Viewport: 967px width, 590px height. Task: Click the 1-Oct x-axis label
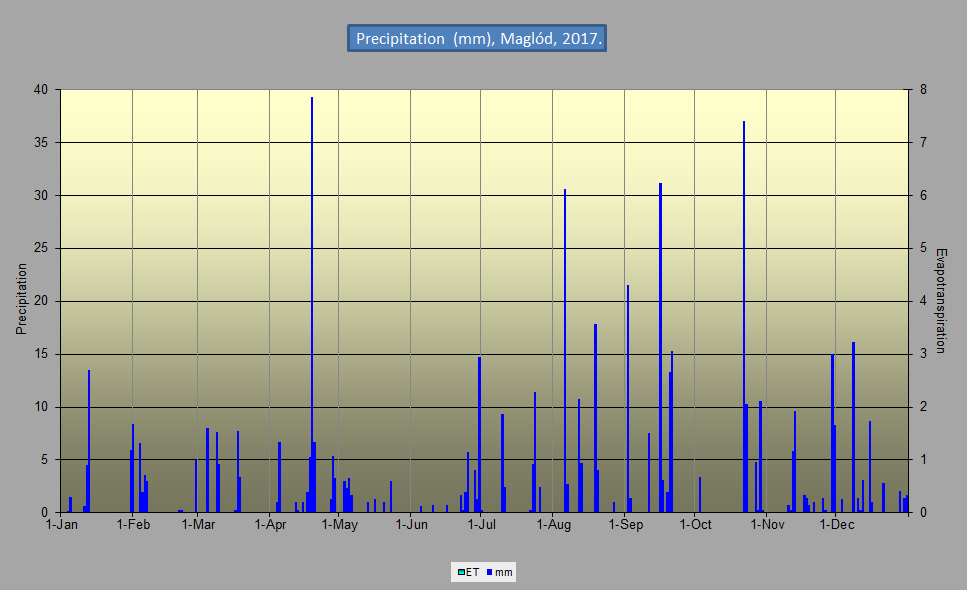point(696,525)
